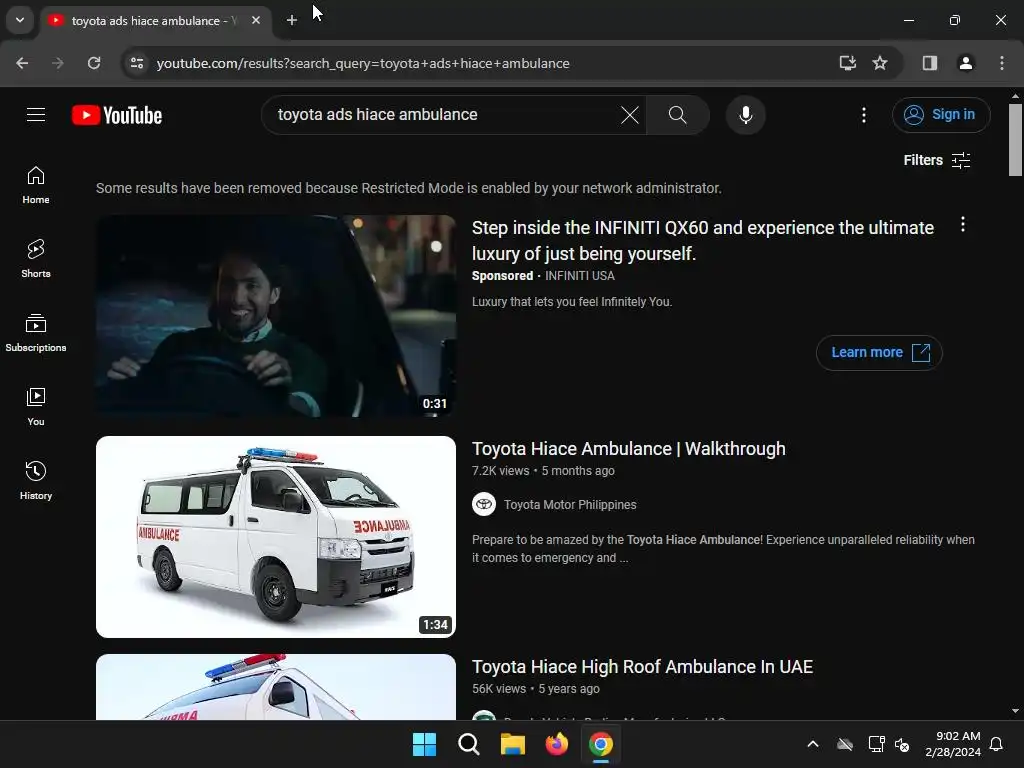Click the magnifier search button

[678, 115]
